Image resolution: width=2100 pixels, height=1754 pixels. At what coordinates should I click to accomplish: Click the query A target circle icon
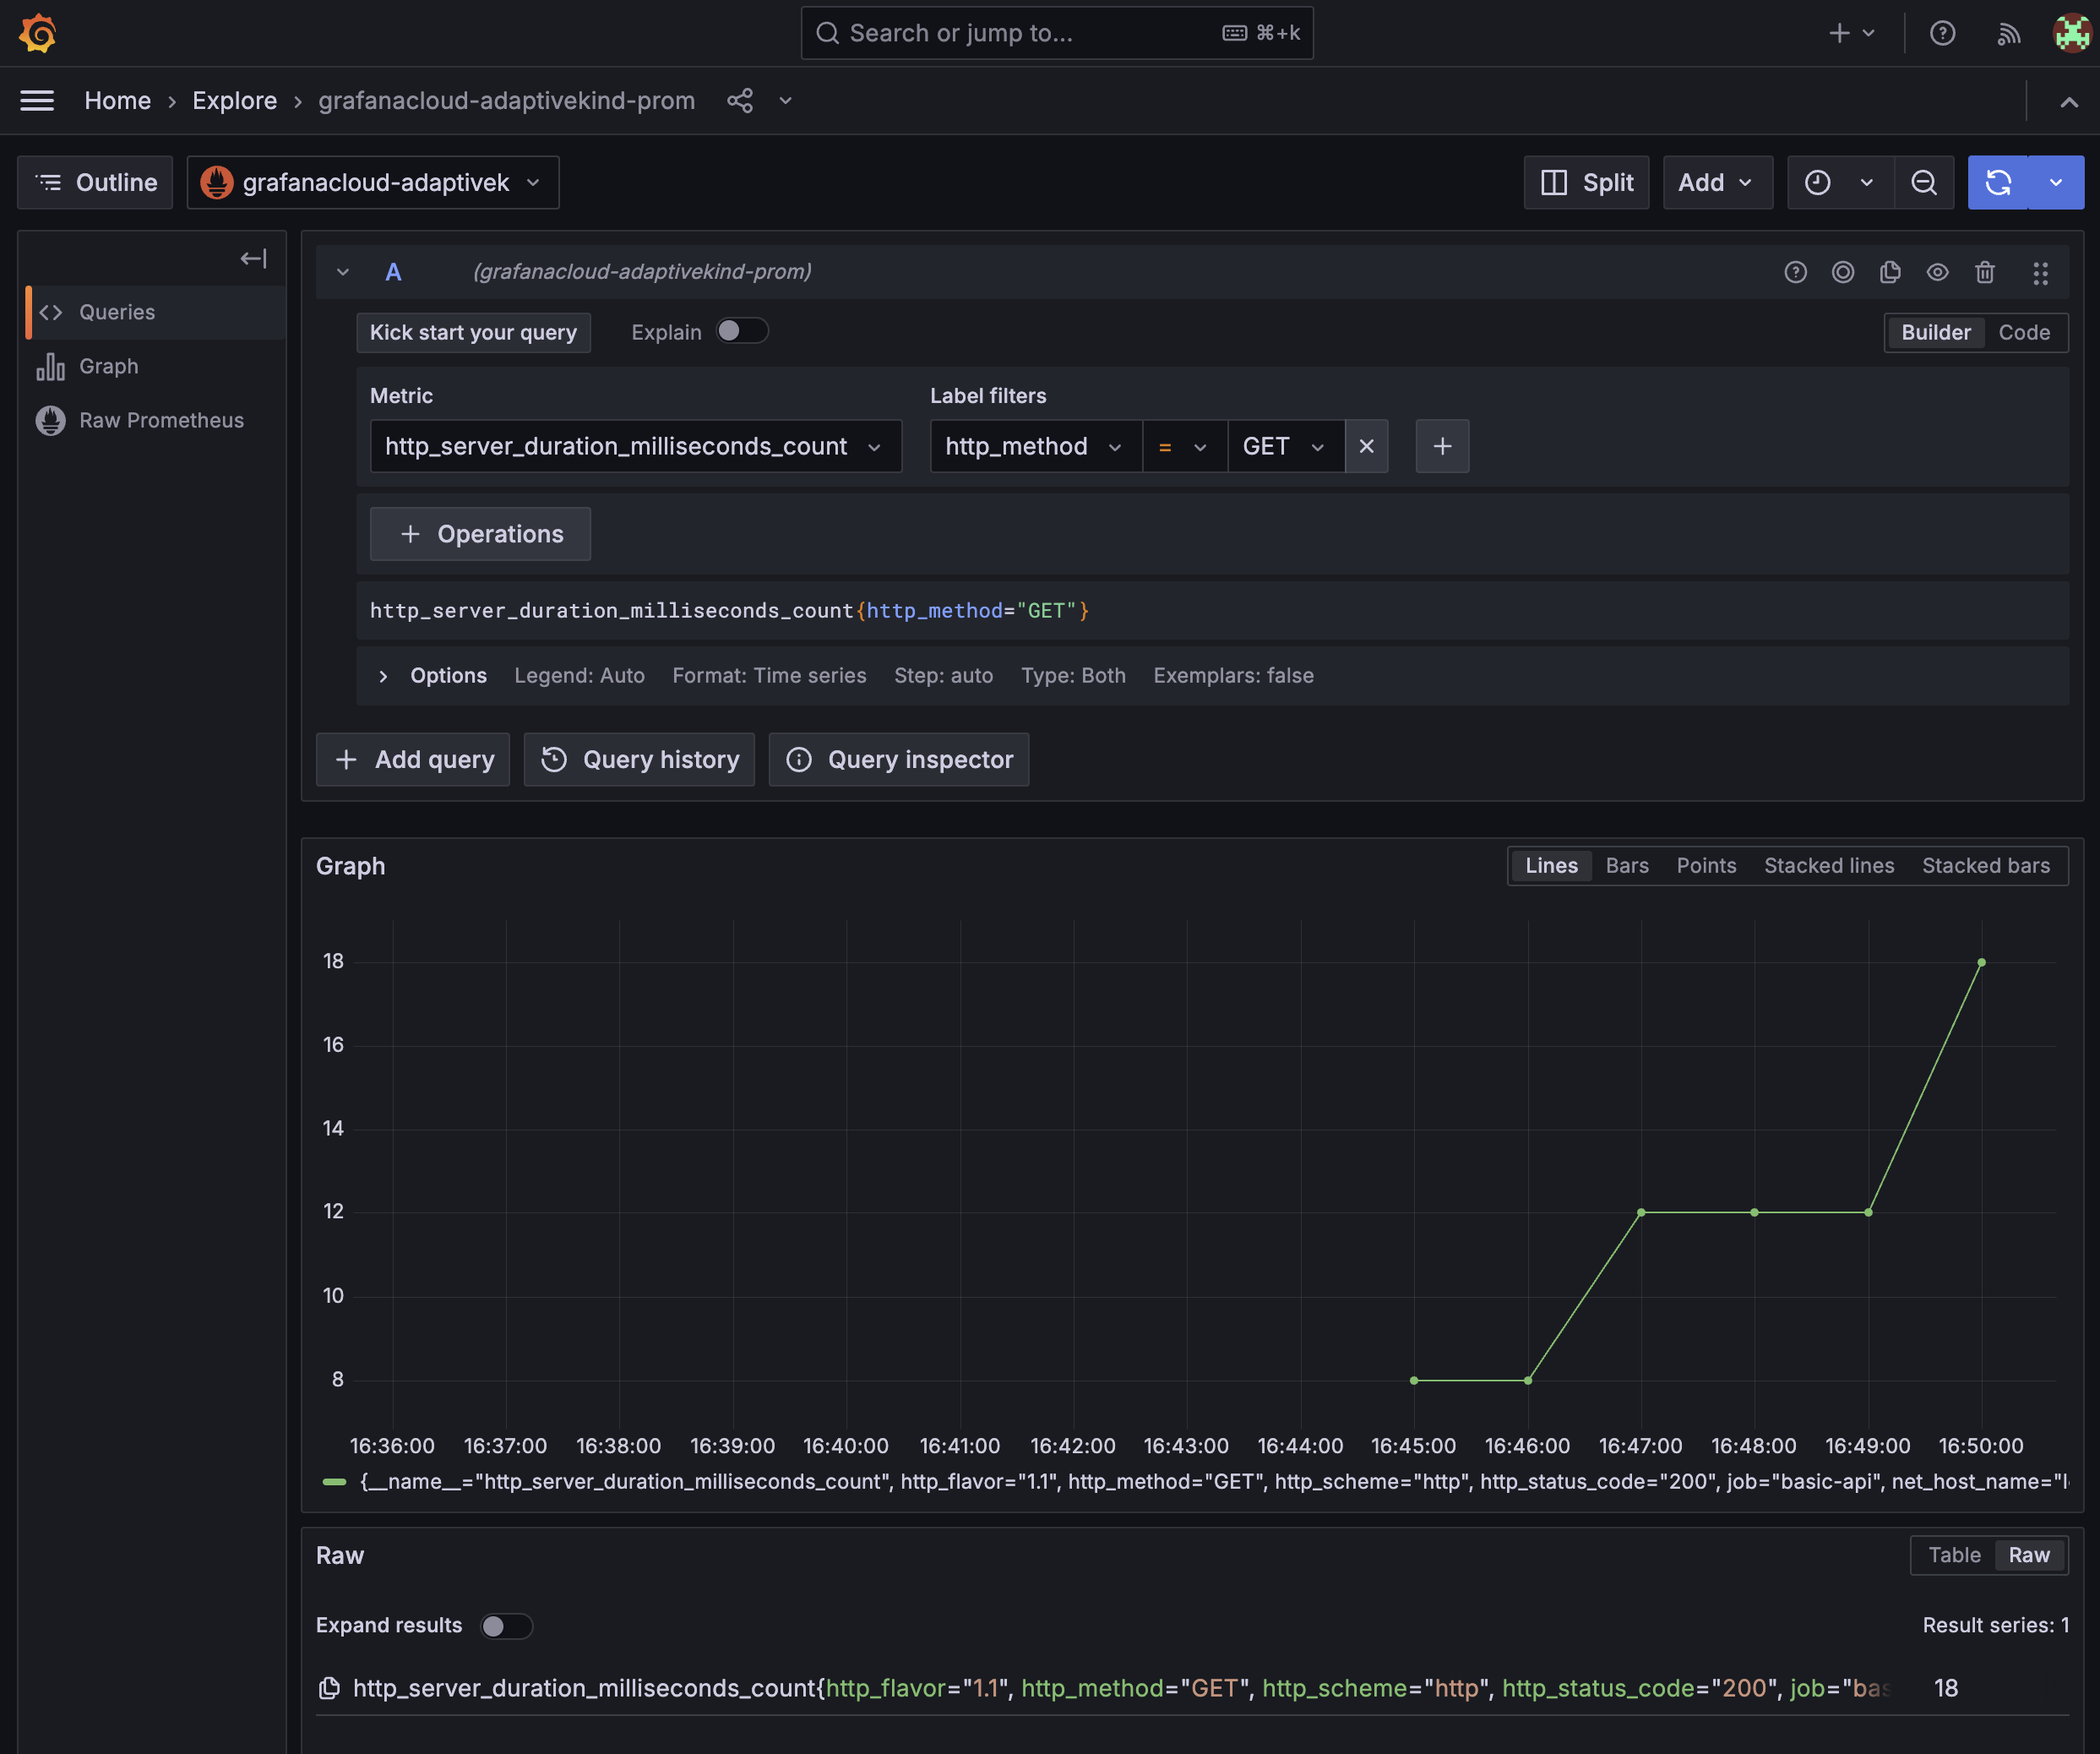(x=1843, y=272)
